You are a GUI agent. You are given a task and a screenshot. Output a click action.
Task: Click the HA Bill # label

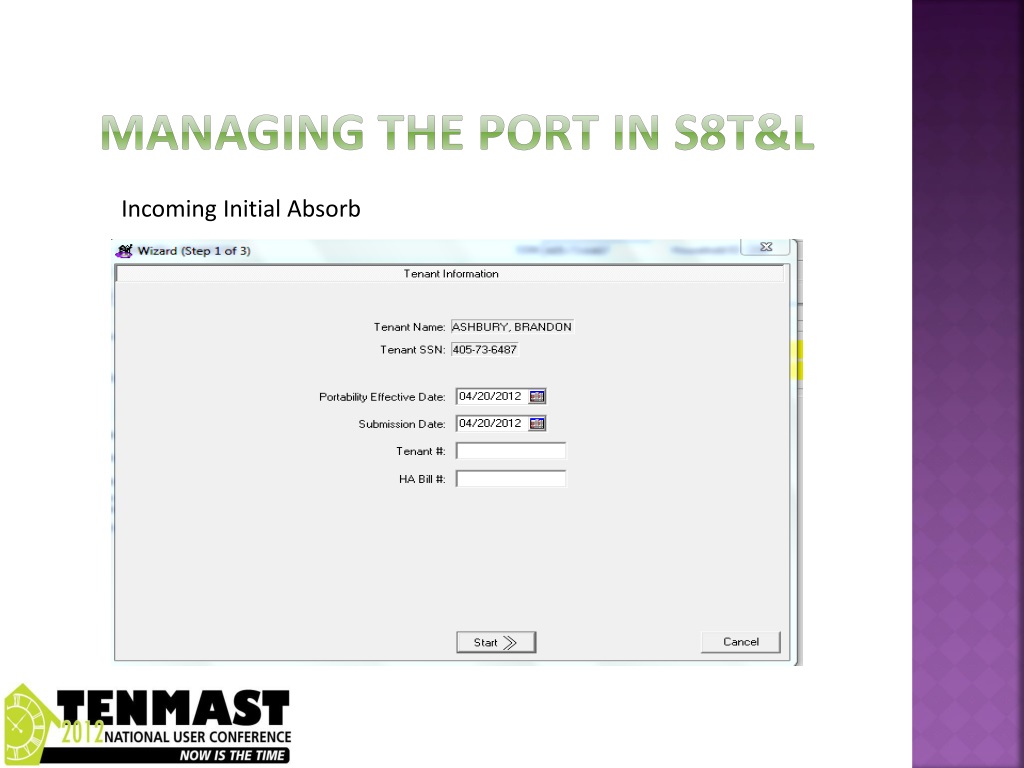(422, 479)
